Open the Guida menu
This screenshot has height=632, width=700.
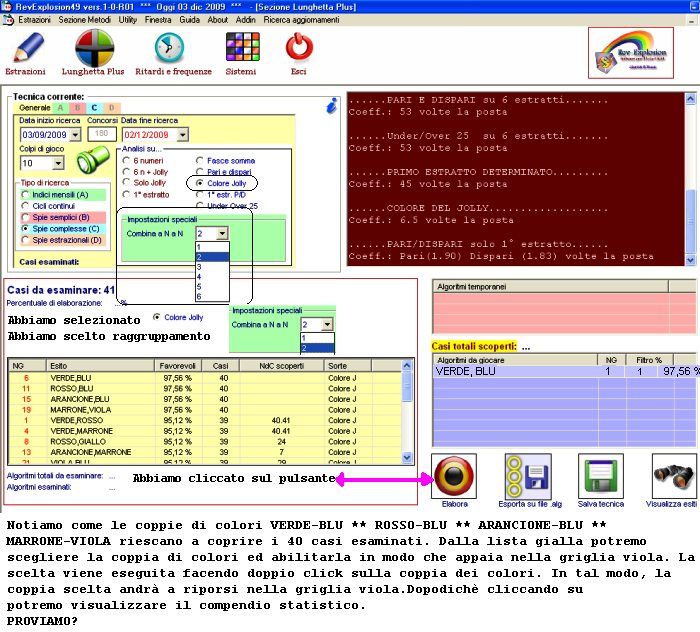(189, 20)
